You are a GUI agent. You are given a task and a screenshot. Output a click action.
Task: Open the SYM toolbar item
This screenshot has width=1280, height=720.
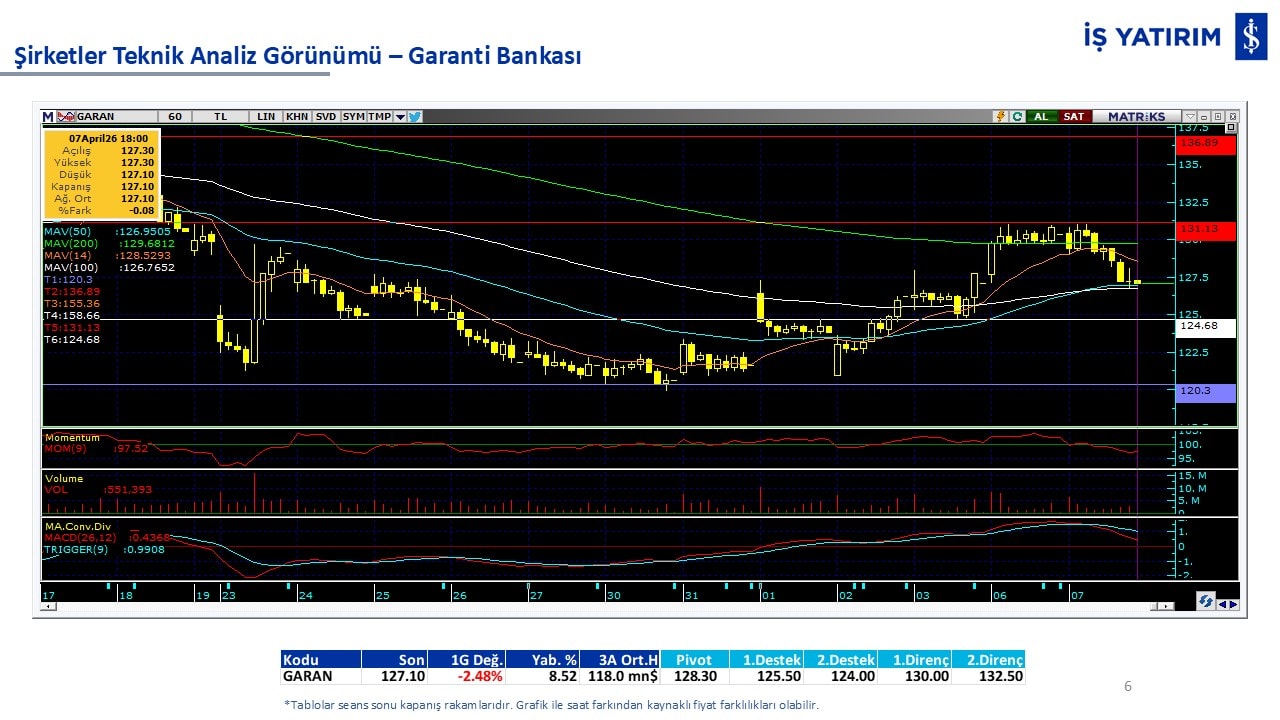353,117
